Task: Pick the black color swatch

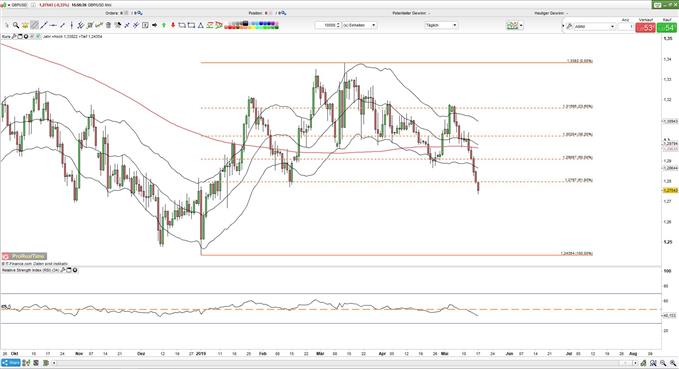Action: (245, 23)
